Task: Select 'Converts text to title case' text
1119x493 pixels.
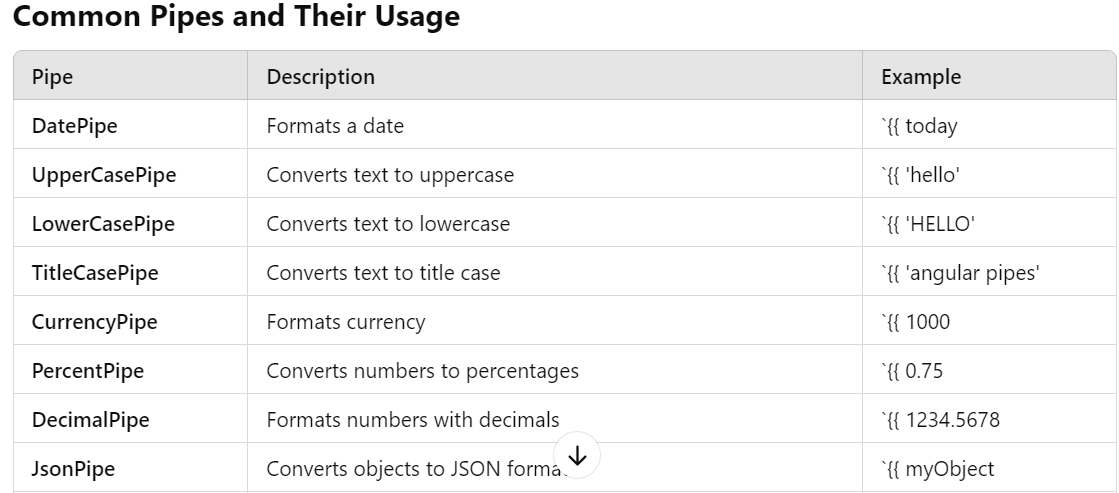Action: tap(383, 273)
